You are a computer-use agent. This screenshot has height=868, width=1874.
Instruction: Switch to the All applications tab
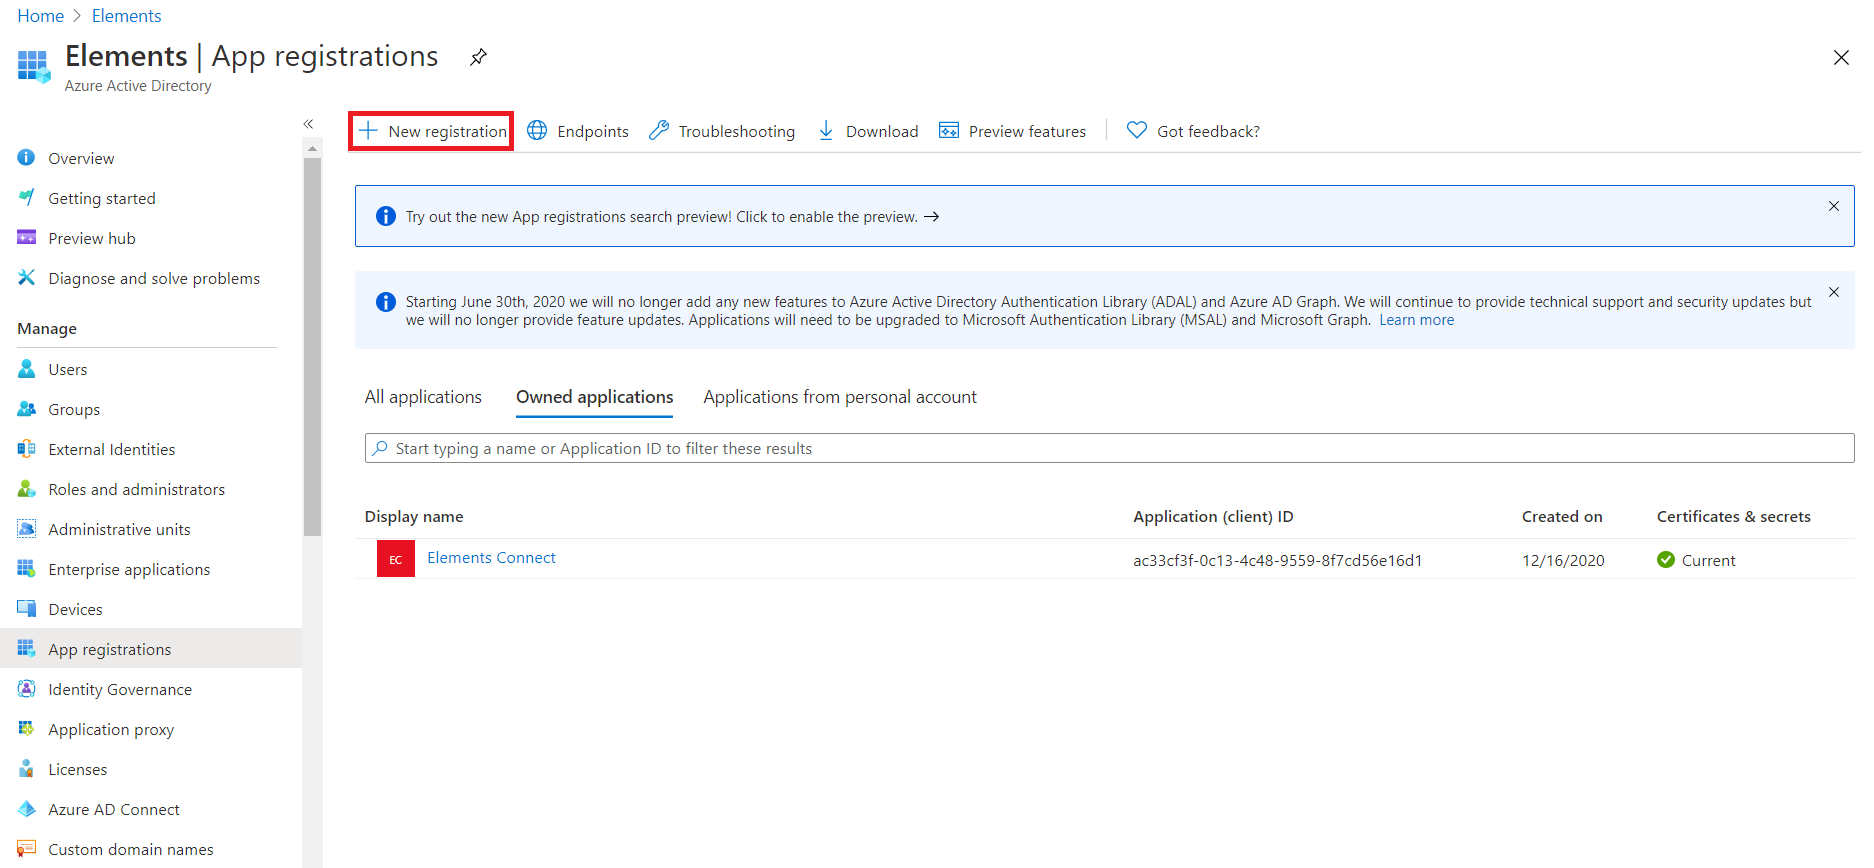[x=423, y=397]
